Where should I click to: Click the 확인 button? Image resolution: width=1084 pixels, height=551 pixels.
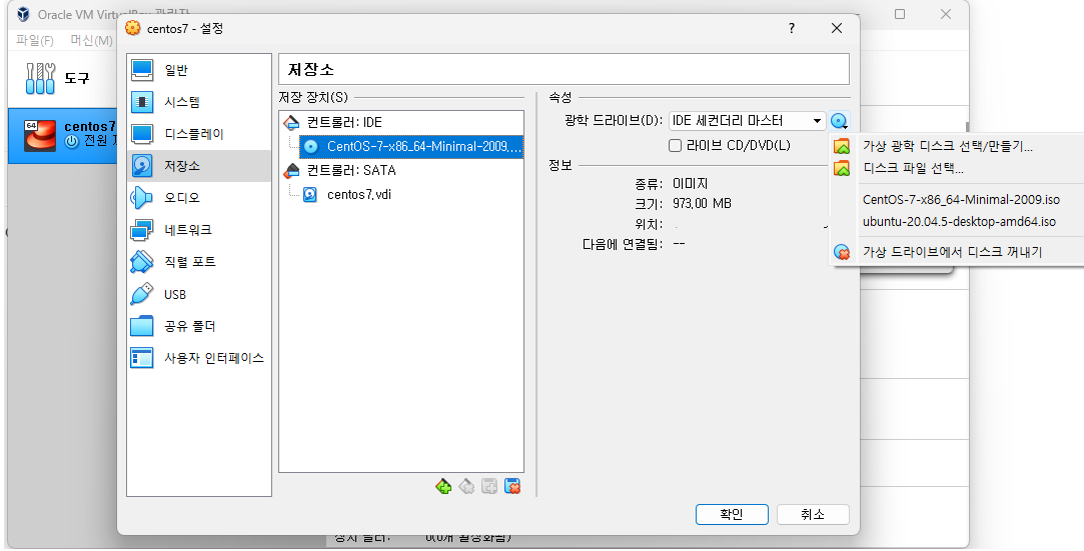coord(732,514)
